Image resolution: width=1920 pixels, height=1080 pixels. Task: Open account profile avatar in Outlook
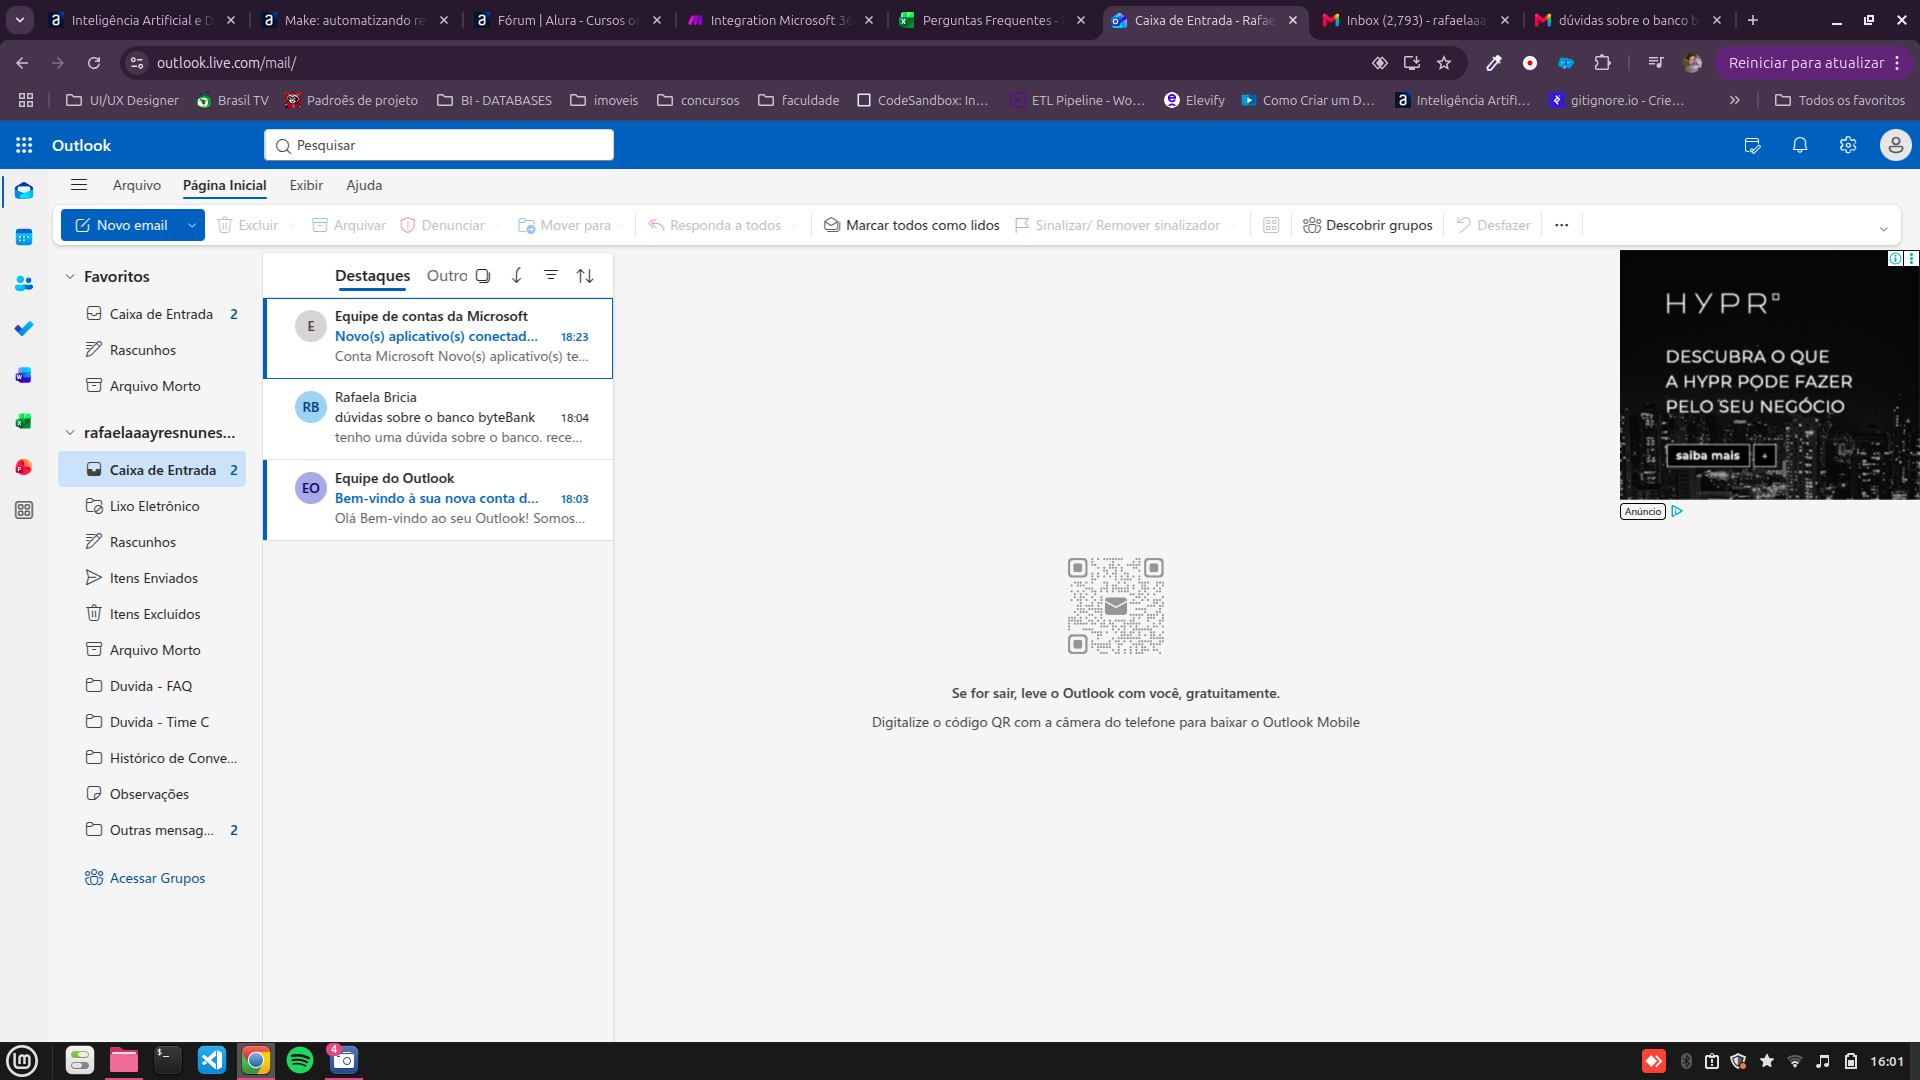(1895, 145)
